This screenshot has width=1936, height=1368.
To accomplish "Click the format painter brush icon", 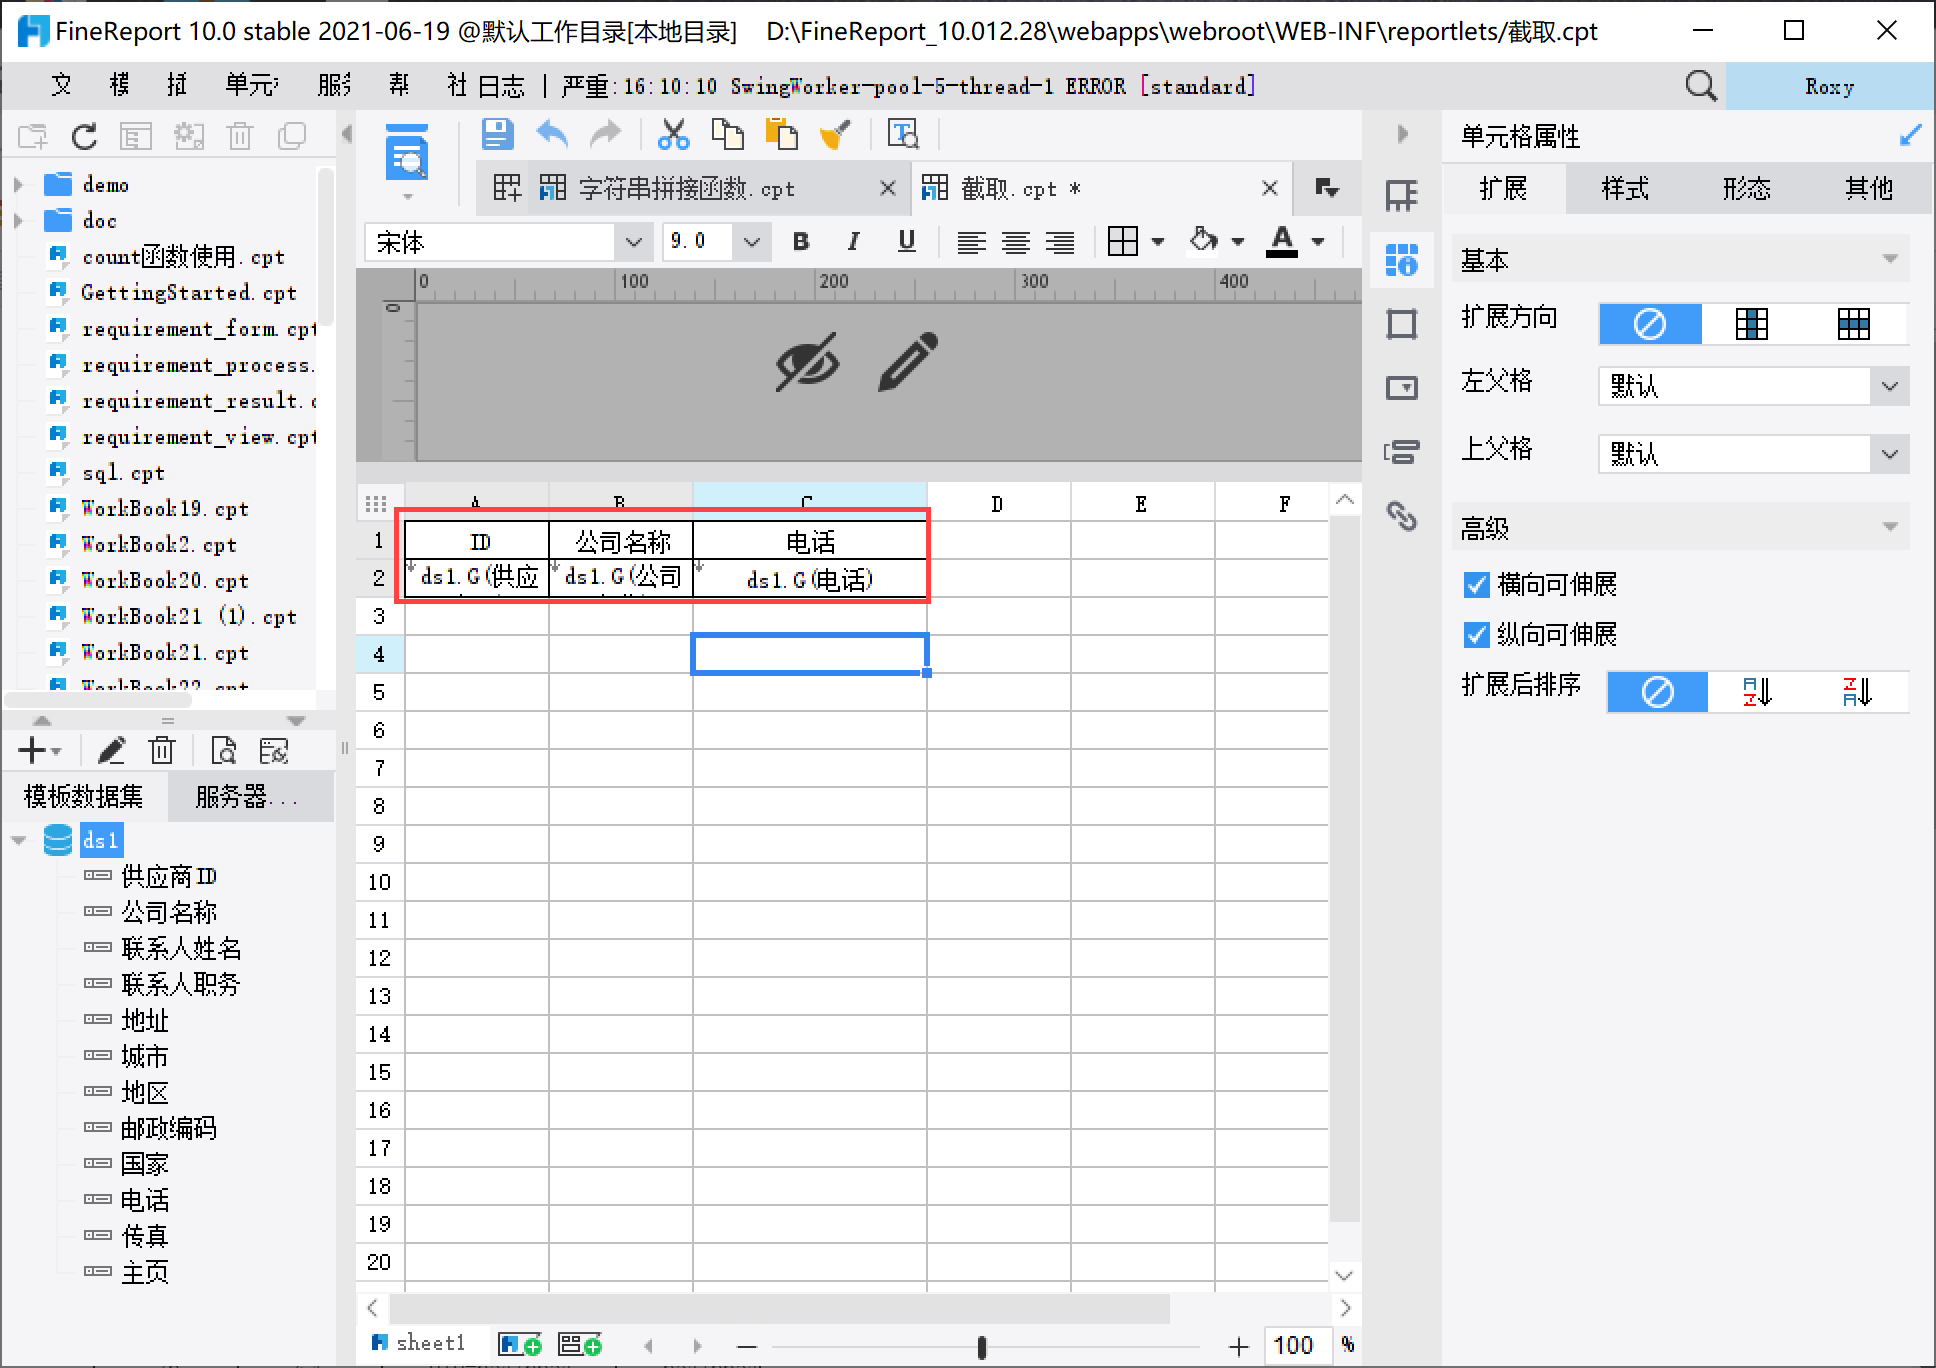I will [834, 134].
